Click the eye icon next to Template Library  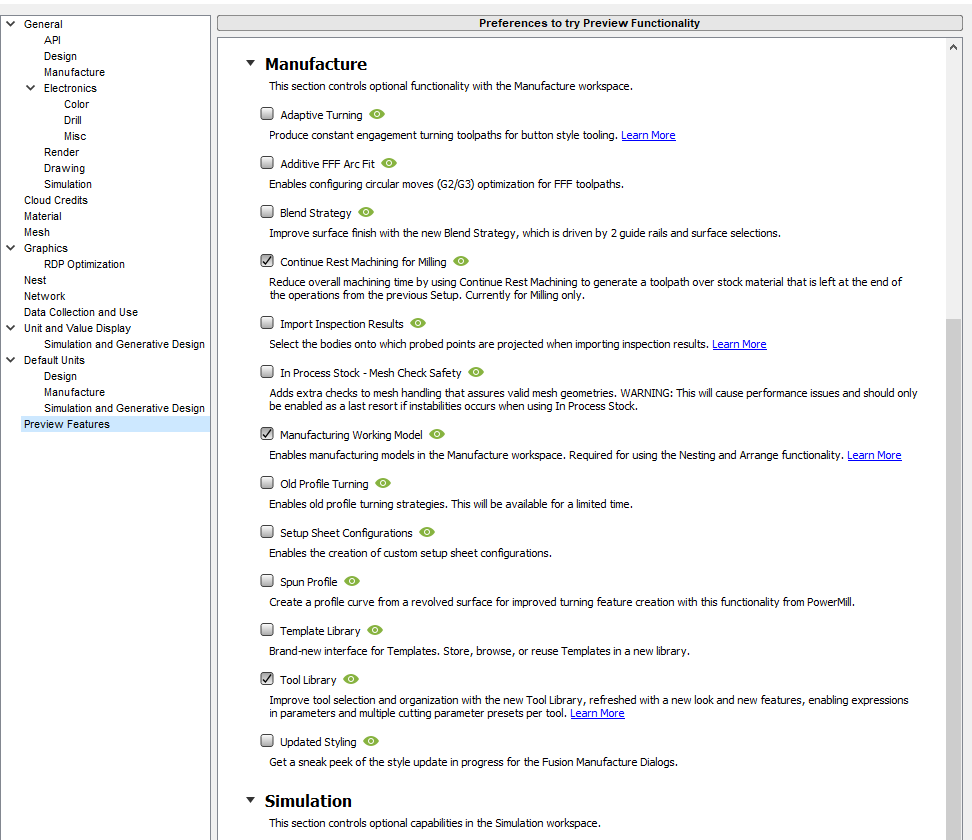click(375, 630)
